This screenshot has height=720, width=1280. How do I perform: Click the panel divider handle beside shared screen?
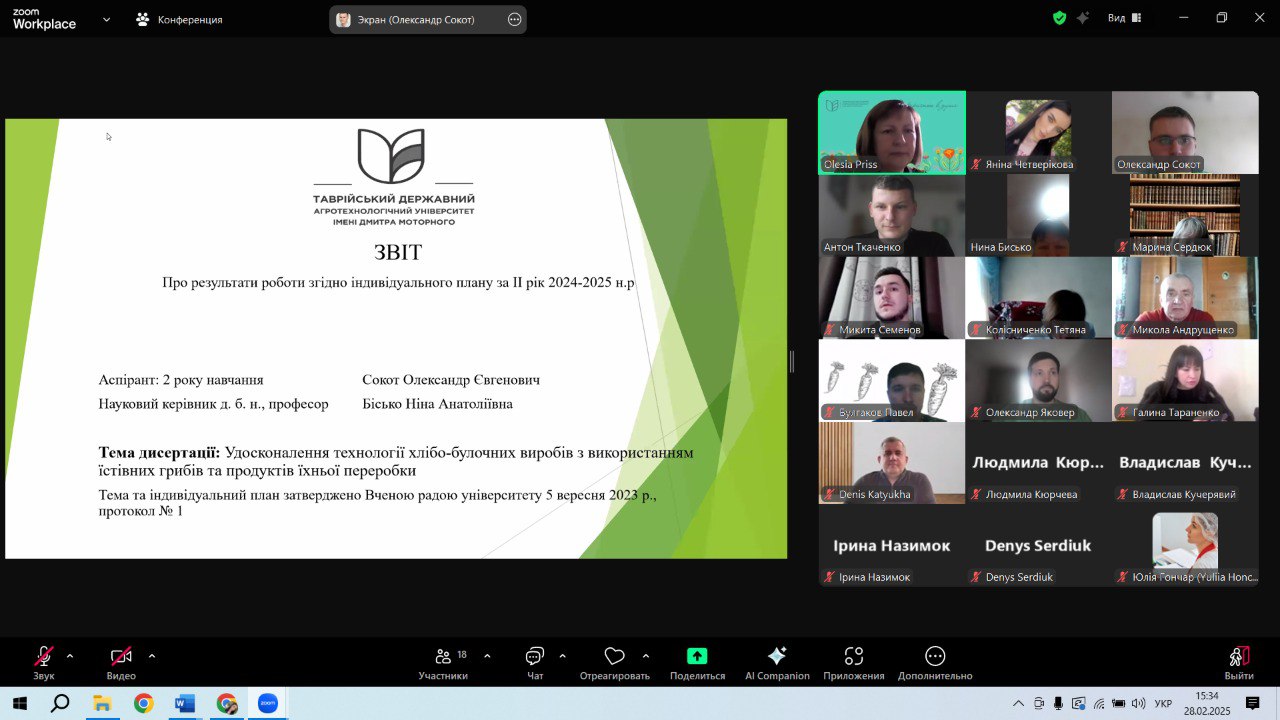pyautogui.click(x=792, y=362)
